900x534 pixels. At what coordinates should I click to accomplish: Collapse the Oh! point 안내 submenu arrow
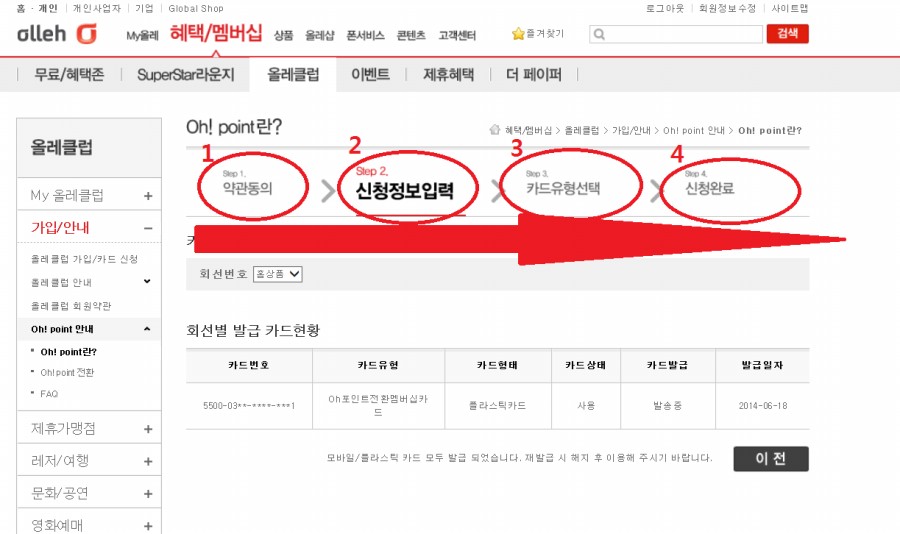pos(147,328)
